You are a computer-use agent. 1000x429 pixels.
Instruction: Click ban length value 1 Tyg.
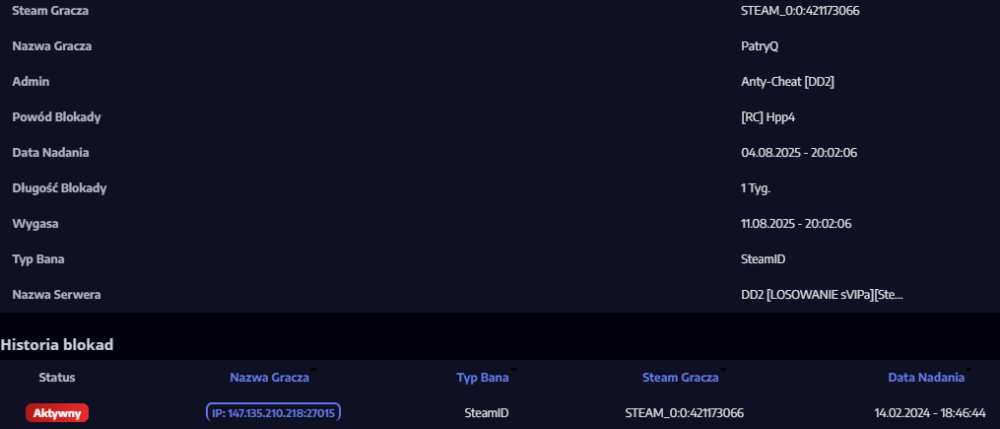tap(756, 189)
